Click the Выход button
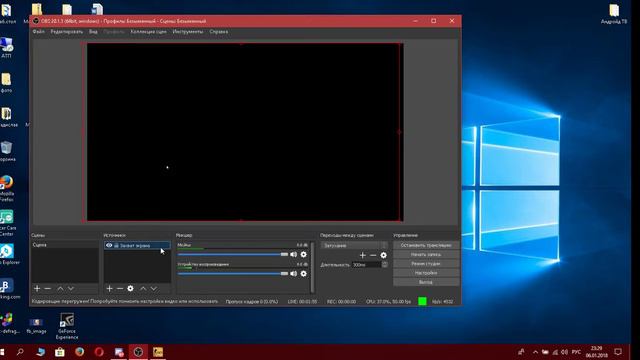Image resolution: width=640 pixels, height=360 pixels. [426, 282]
